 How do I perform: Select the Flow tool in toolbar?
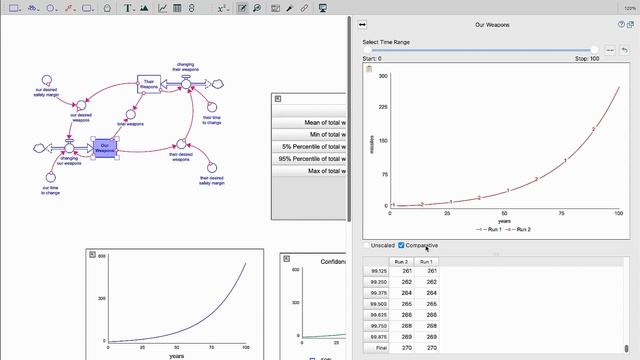point(31,8)
